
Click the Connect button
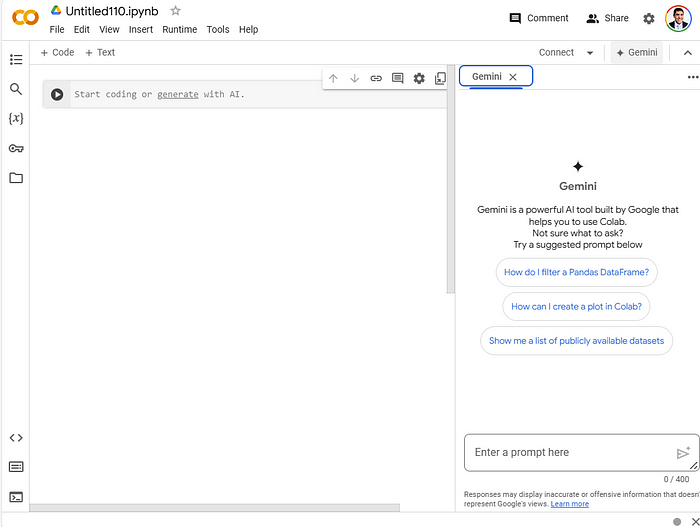pyautogui.click(x=556, y=52)
